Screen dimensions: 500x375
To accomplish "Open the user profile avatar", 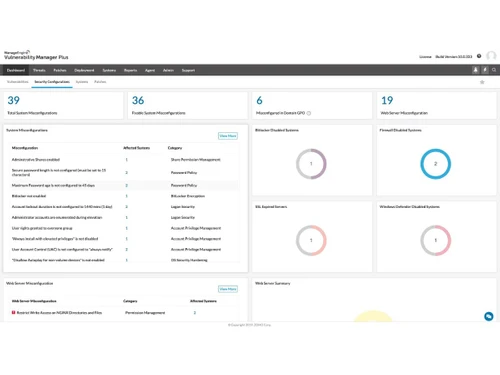I will coord(491,56).
